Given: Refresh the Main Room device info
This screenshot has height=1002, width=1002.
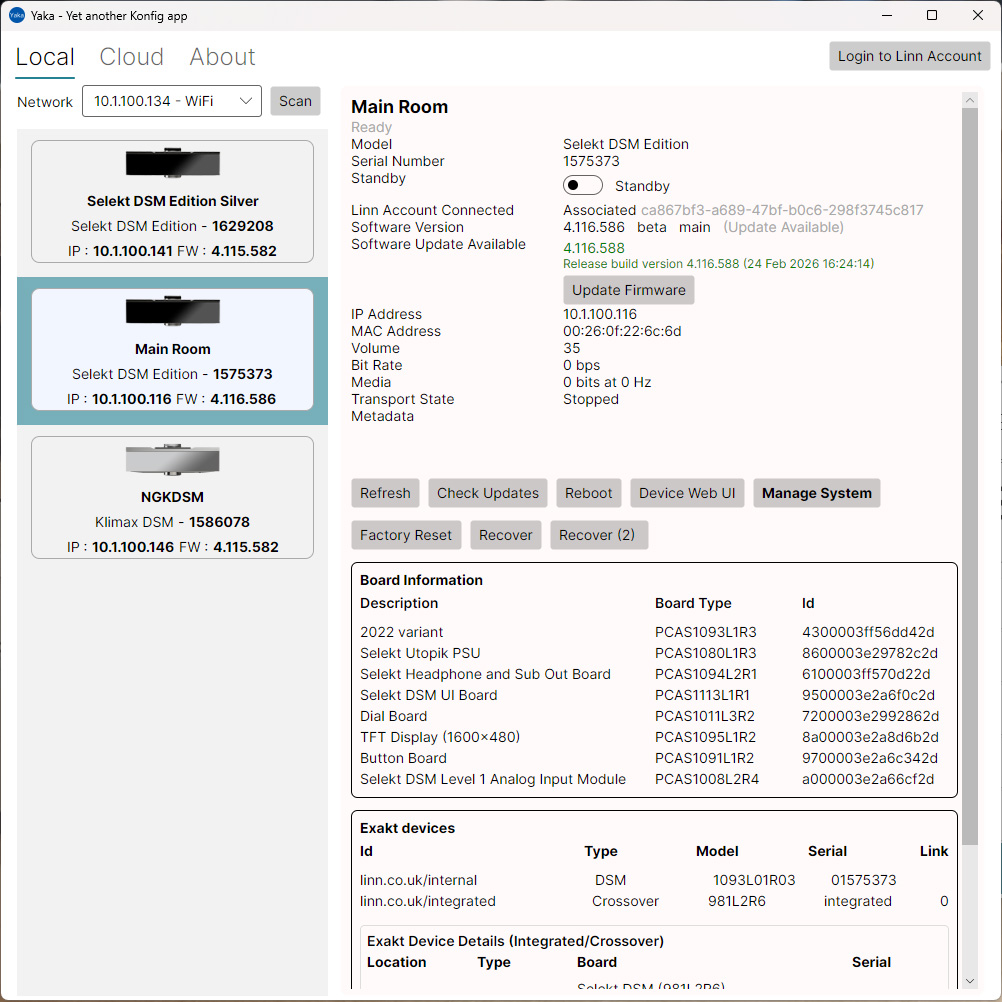Looking at the screenshot, I should tap(385, 493).
